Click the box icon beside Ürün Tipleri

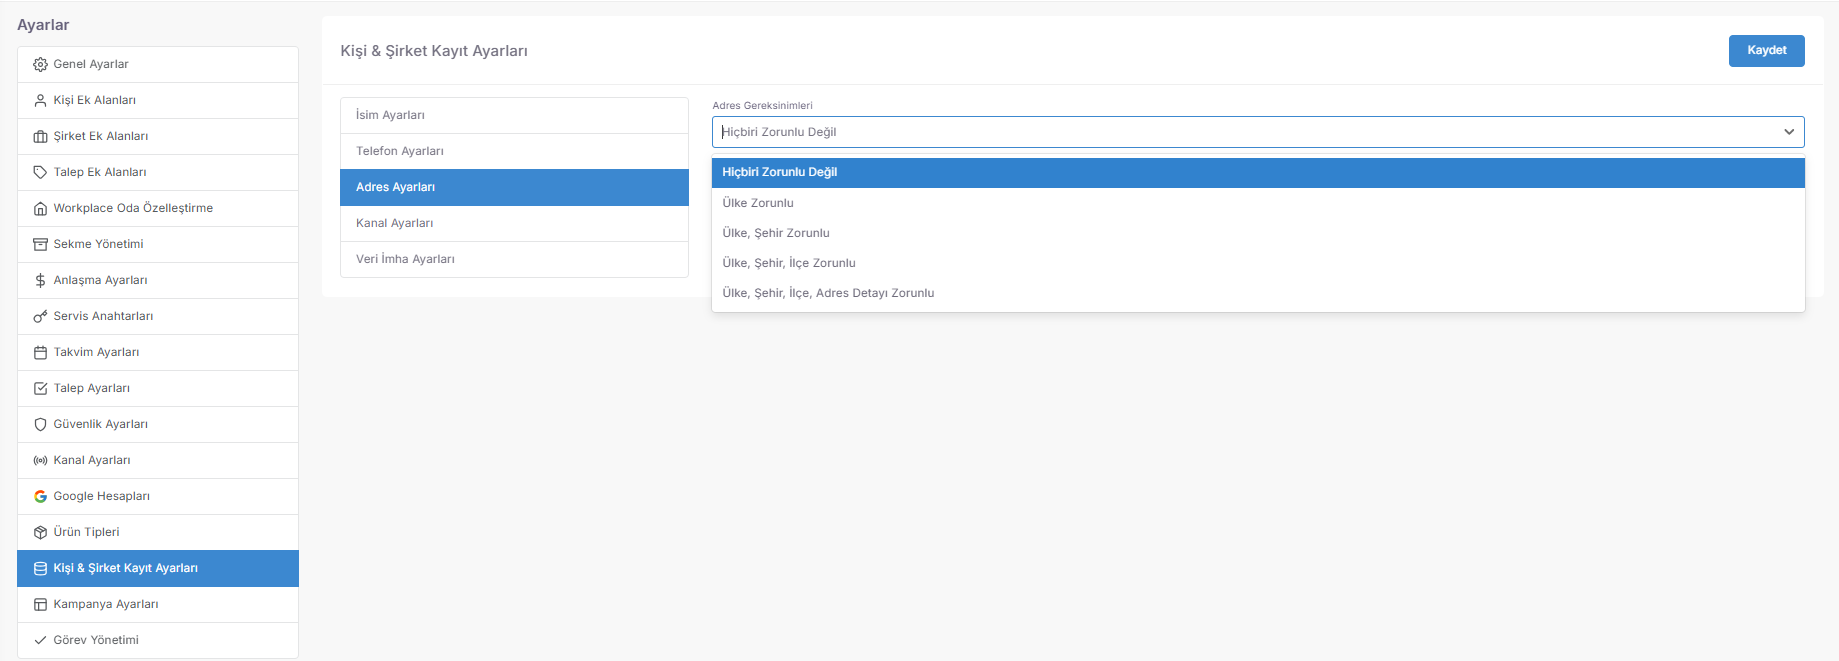(x=40, y=532)
